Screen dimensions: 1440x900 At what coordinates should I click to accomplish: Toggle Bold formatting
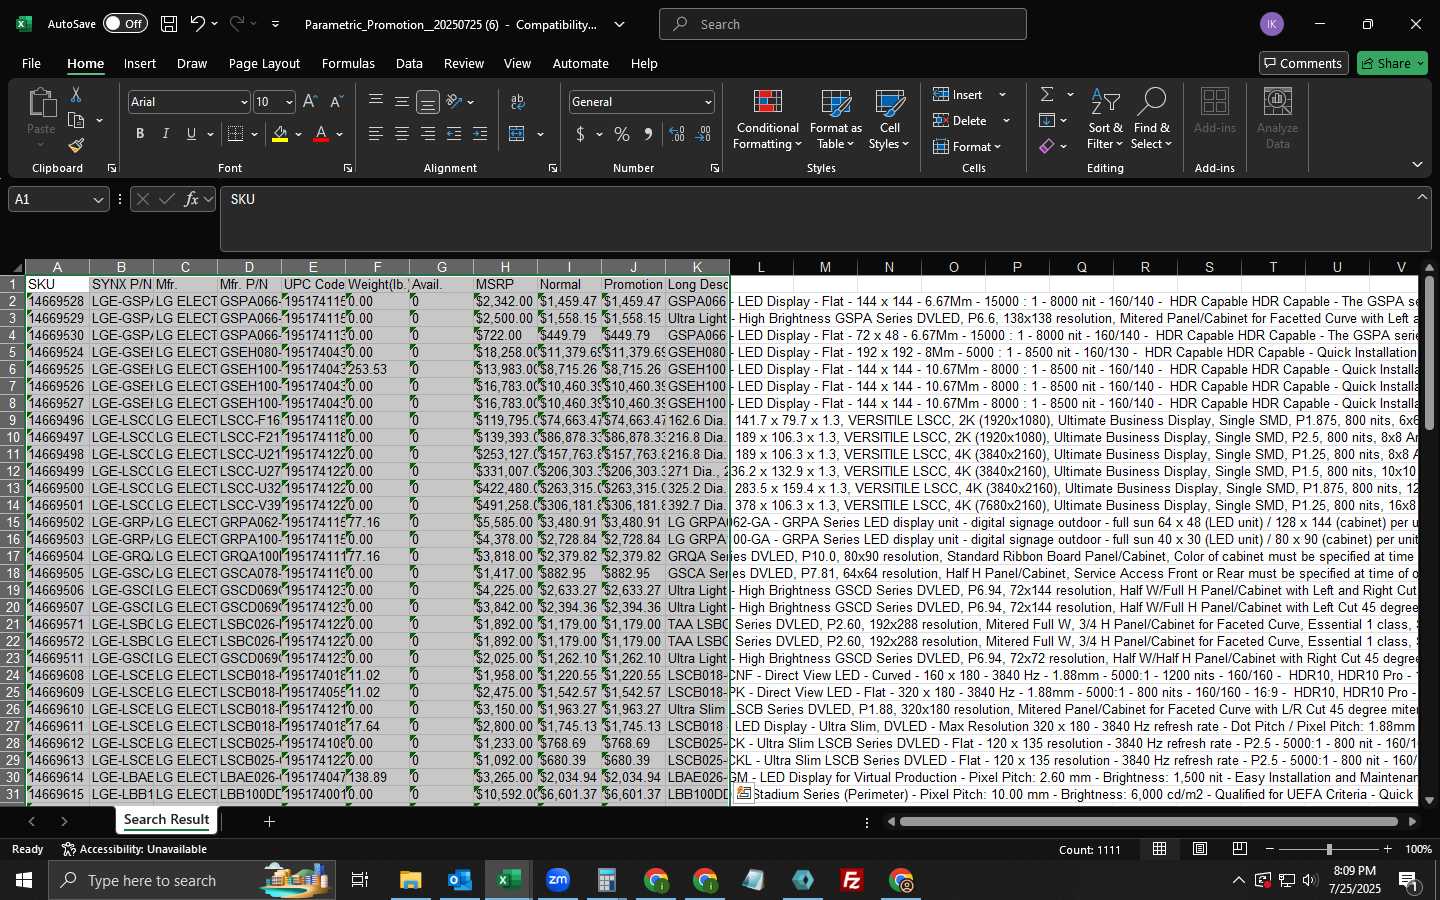tap(140, 134)
